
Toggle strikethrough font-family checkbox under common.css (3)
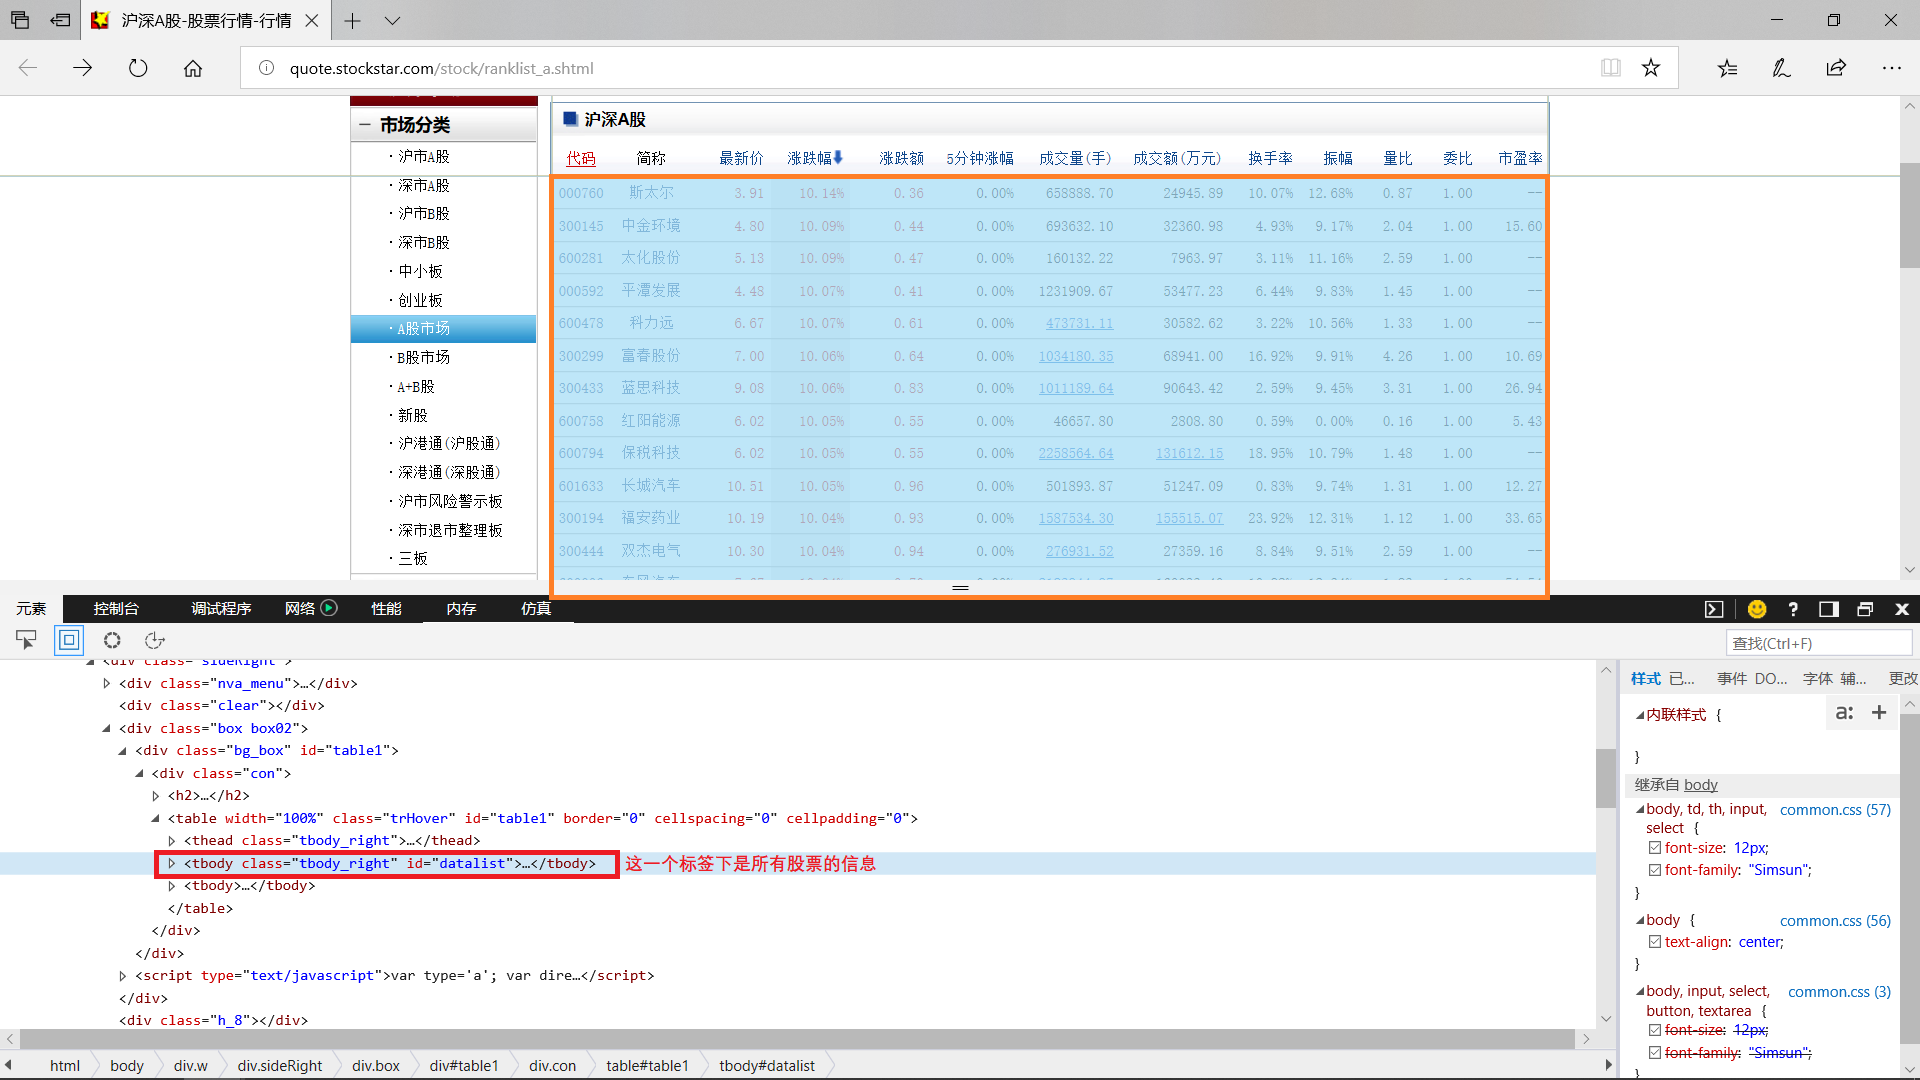coord(1655,1053)
